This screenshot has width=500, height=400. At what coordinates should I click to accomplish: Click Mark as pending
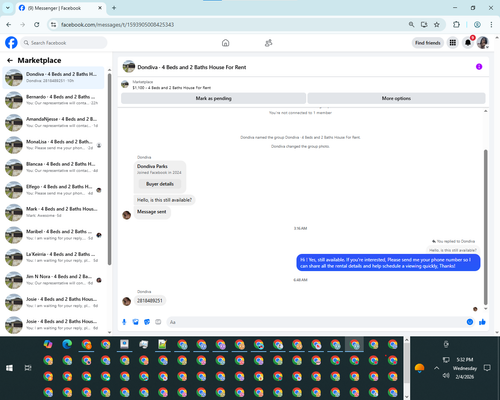(213, 98)
